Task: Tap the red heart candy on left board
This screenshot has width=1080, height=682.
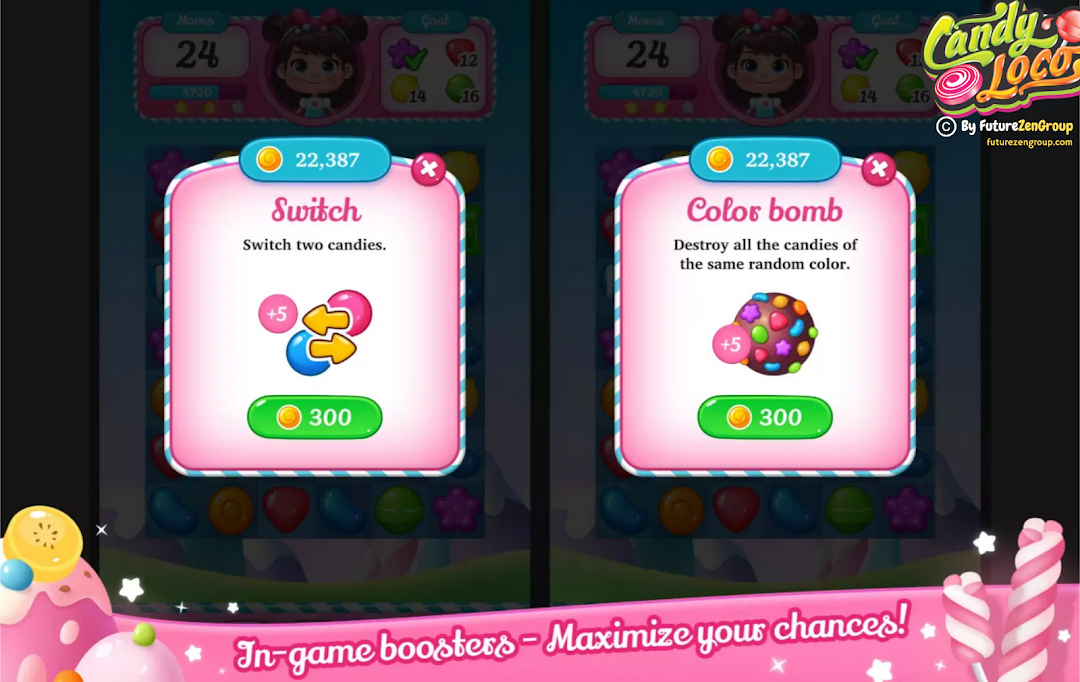Action: pos(286,510)
